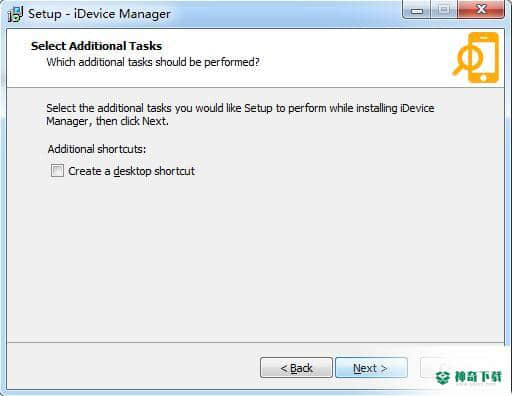Click the 'Select Additional Tasks' heading
Viewport: 512px width, 396px height.
pos(96,46)
